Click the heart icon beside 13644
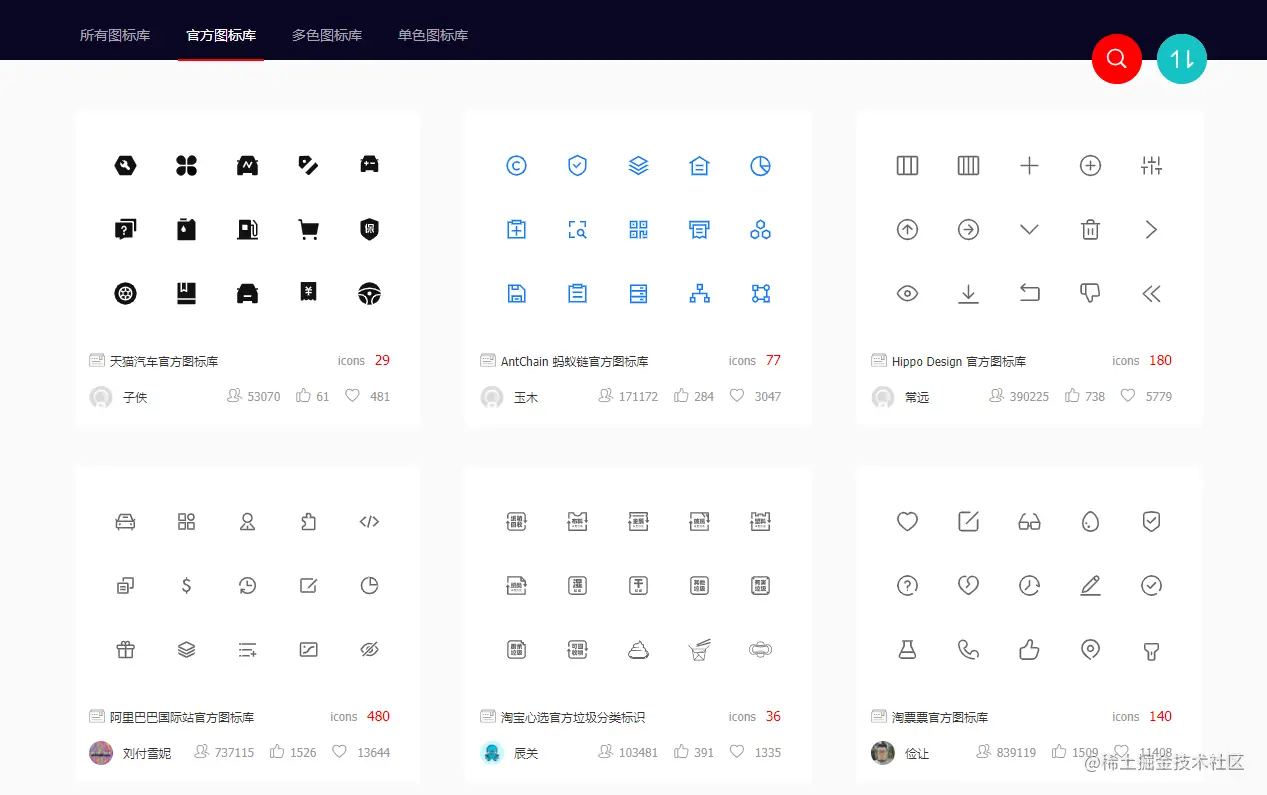This screenshot has width=1267, height=795. (339, 751)
